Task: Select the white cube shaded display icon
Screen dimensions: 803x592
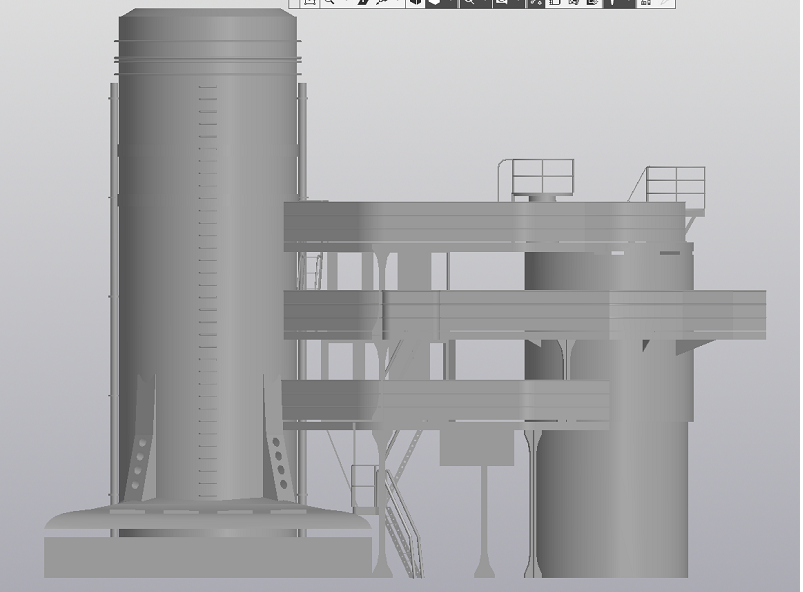Action: 435,3
